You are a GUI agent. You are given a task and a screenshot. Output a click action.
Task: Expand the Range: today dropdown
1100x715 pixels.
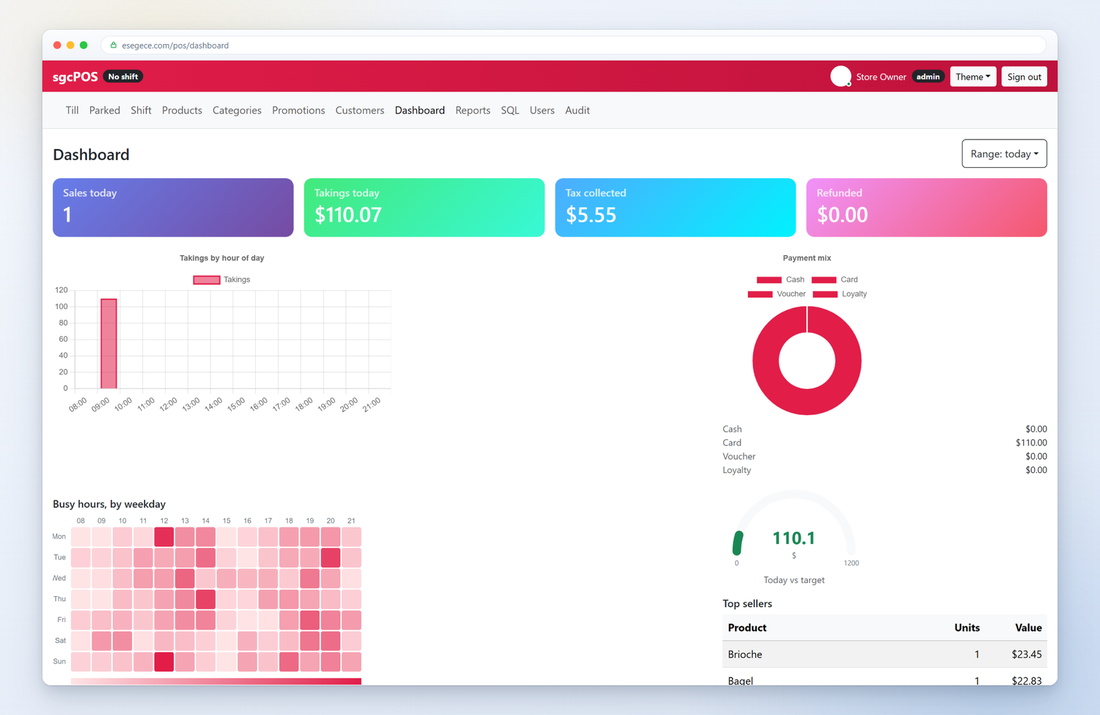pyautogui.click(x=1004, y=154)
